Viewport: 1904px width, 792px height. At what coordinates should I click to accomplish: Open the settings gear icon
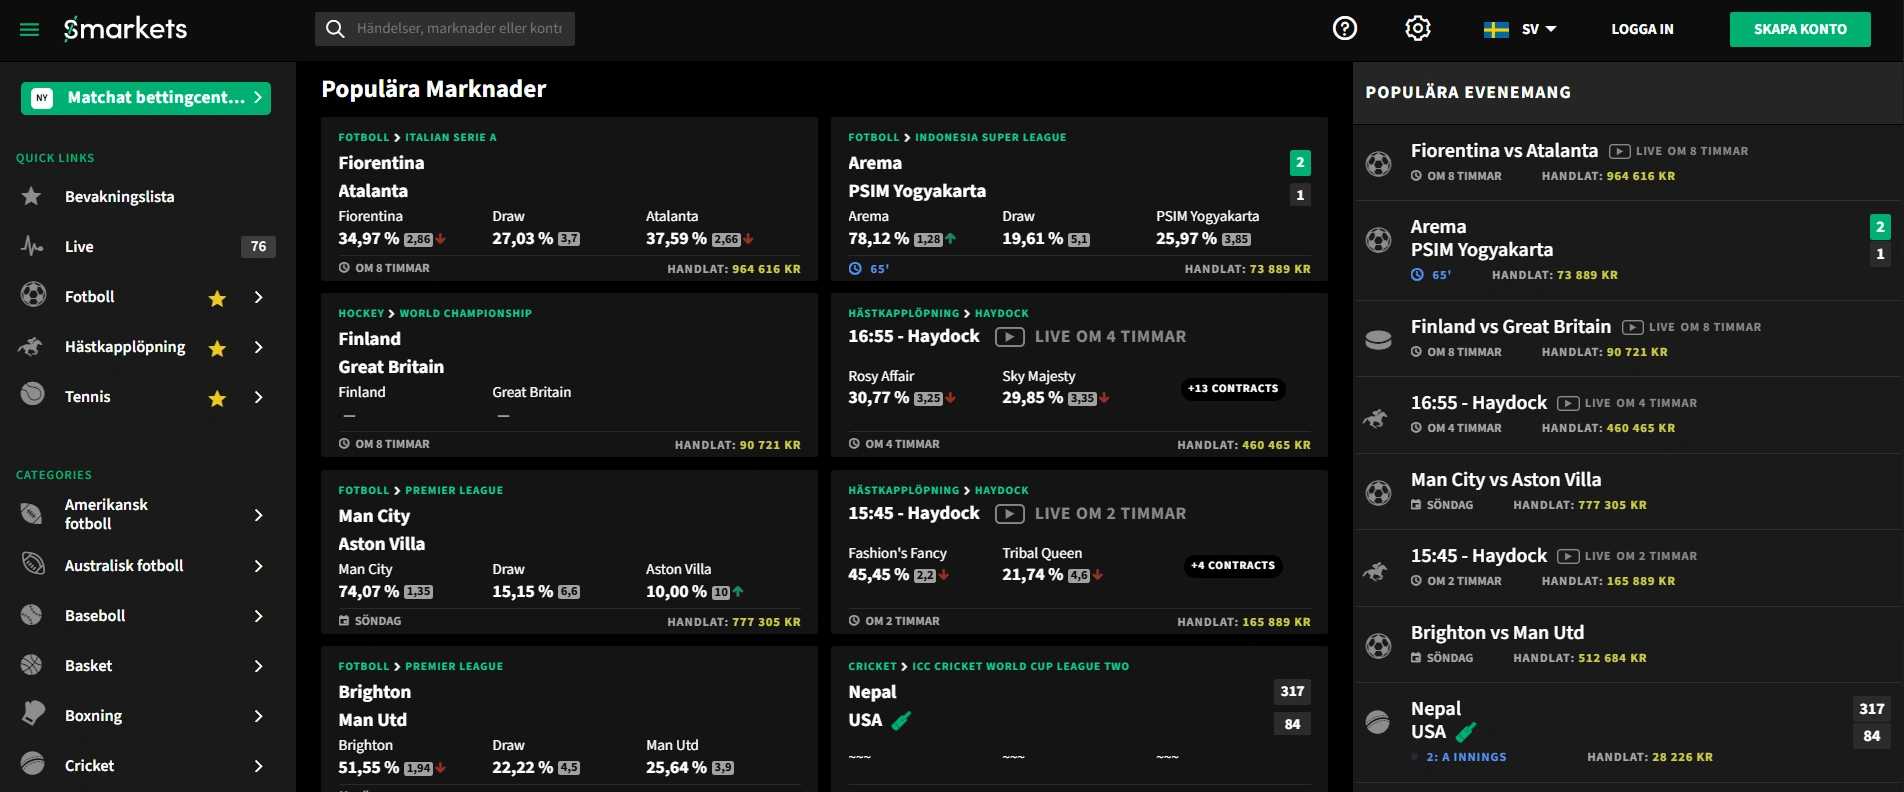1418,28
